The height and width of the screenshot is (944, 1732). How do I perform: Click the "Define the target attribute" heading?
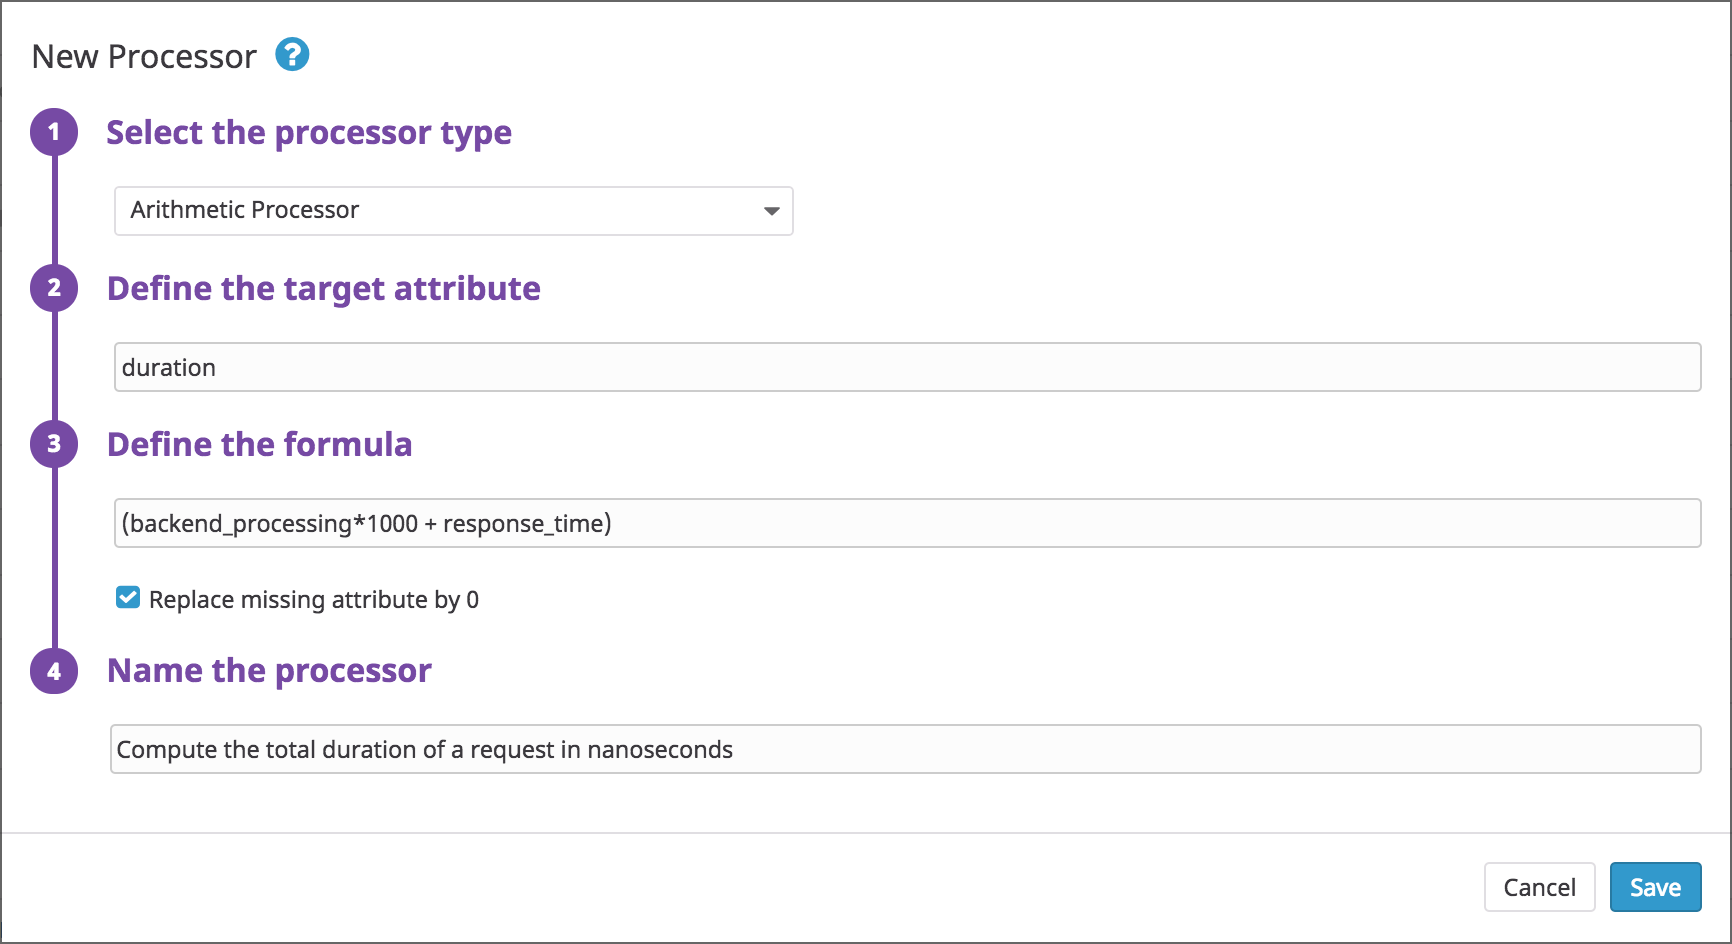(323, 288)
